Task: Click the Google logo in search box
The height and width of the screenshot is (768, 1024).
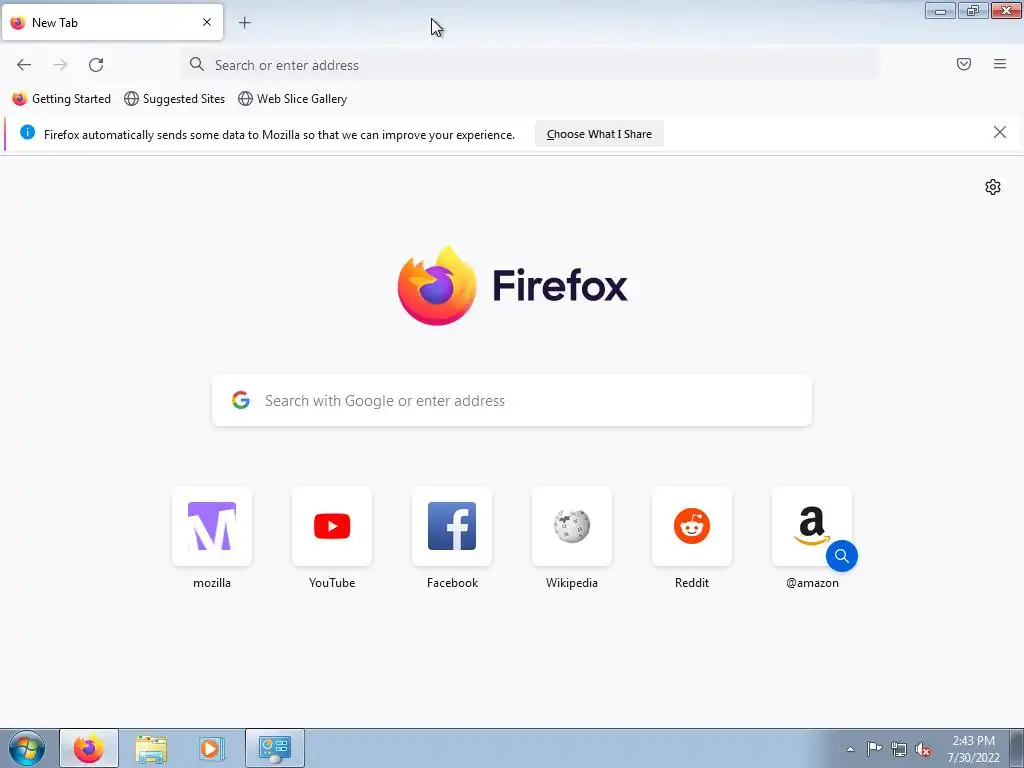Action: point(241,400)
